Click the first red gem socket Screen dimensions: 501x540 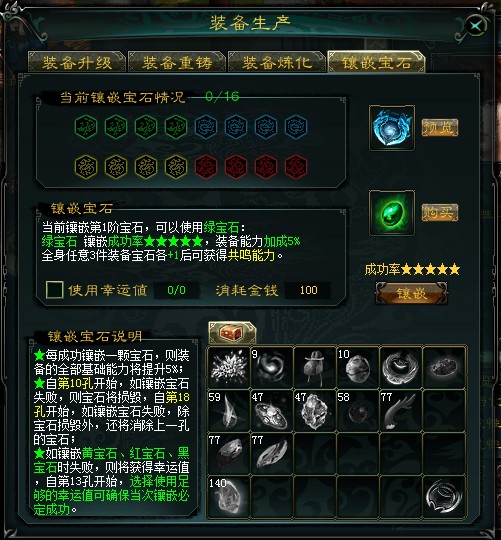point(206,167)
